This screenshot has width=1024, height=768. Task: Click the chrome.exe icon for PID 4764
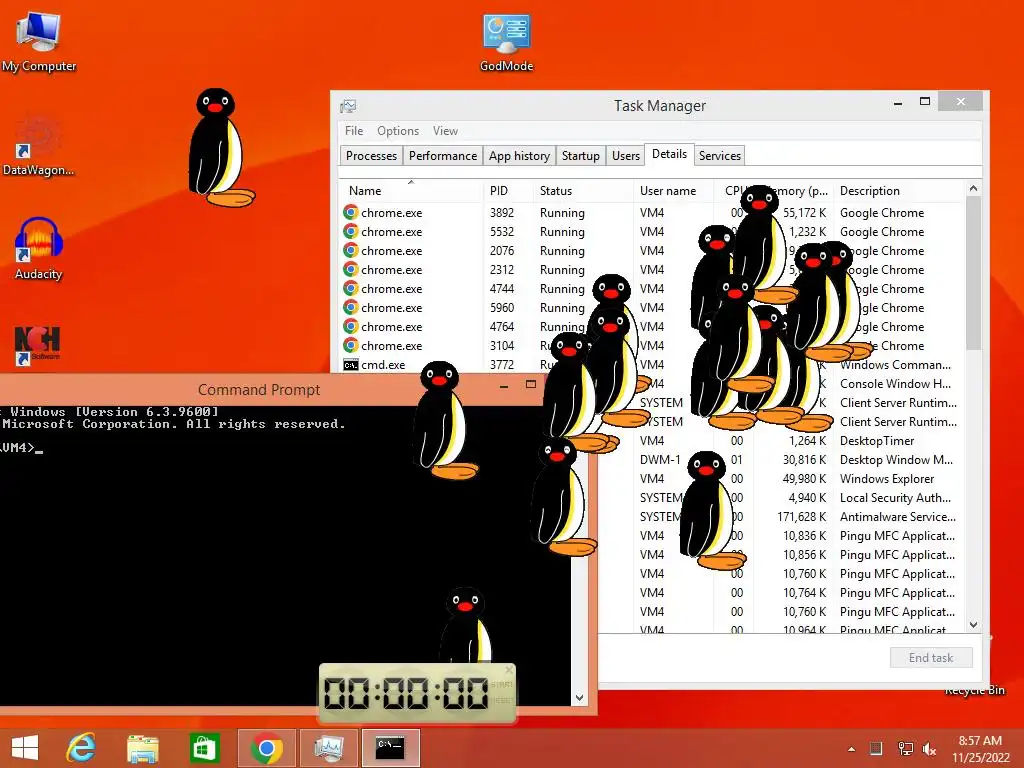[x=351, y=326]
